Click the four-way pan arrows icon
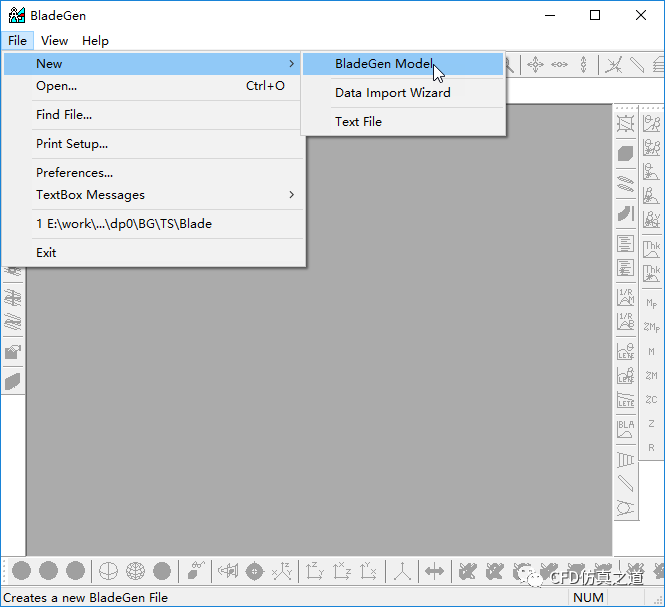This screenshot has height=607, width=665. pos(535,65)
